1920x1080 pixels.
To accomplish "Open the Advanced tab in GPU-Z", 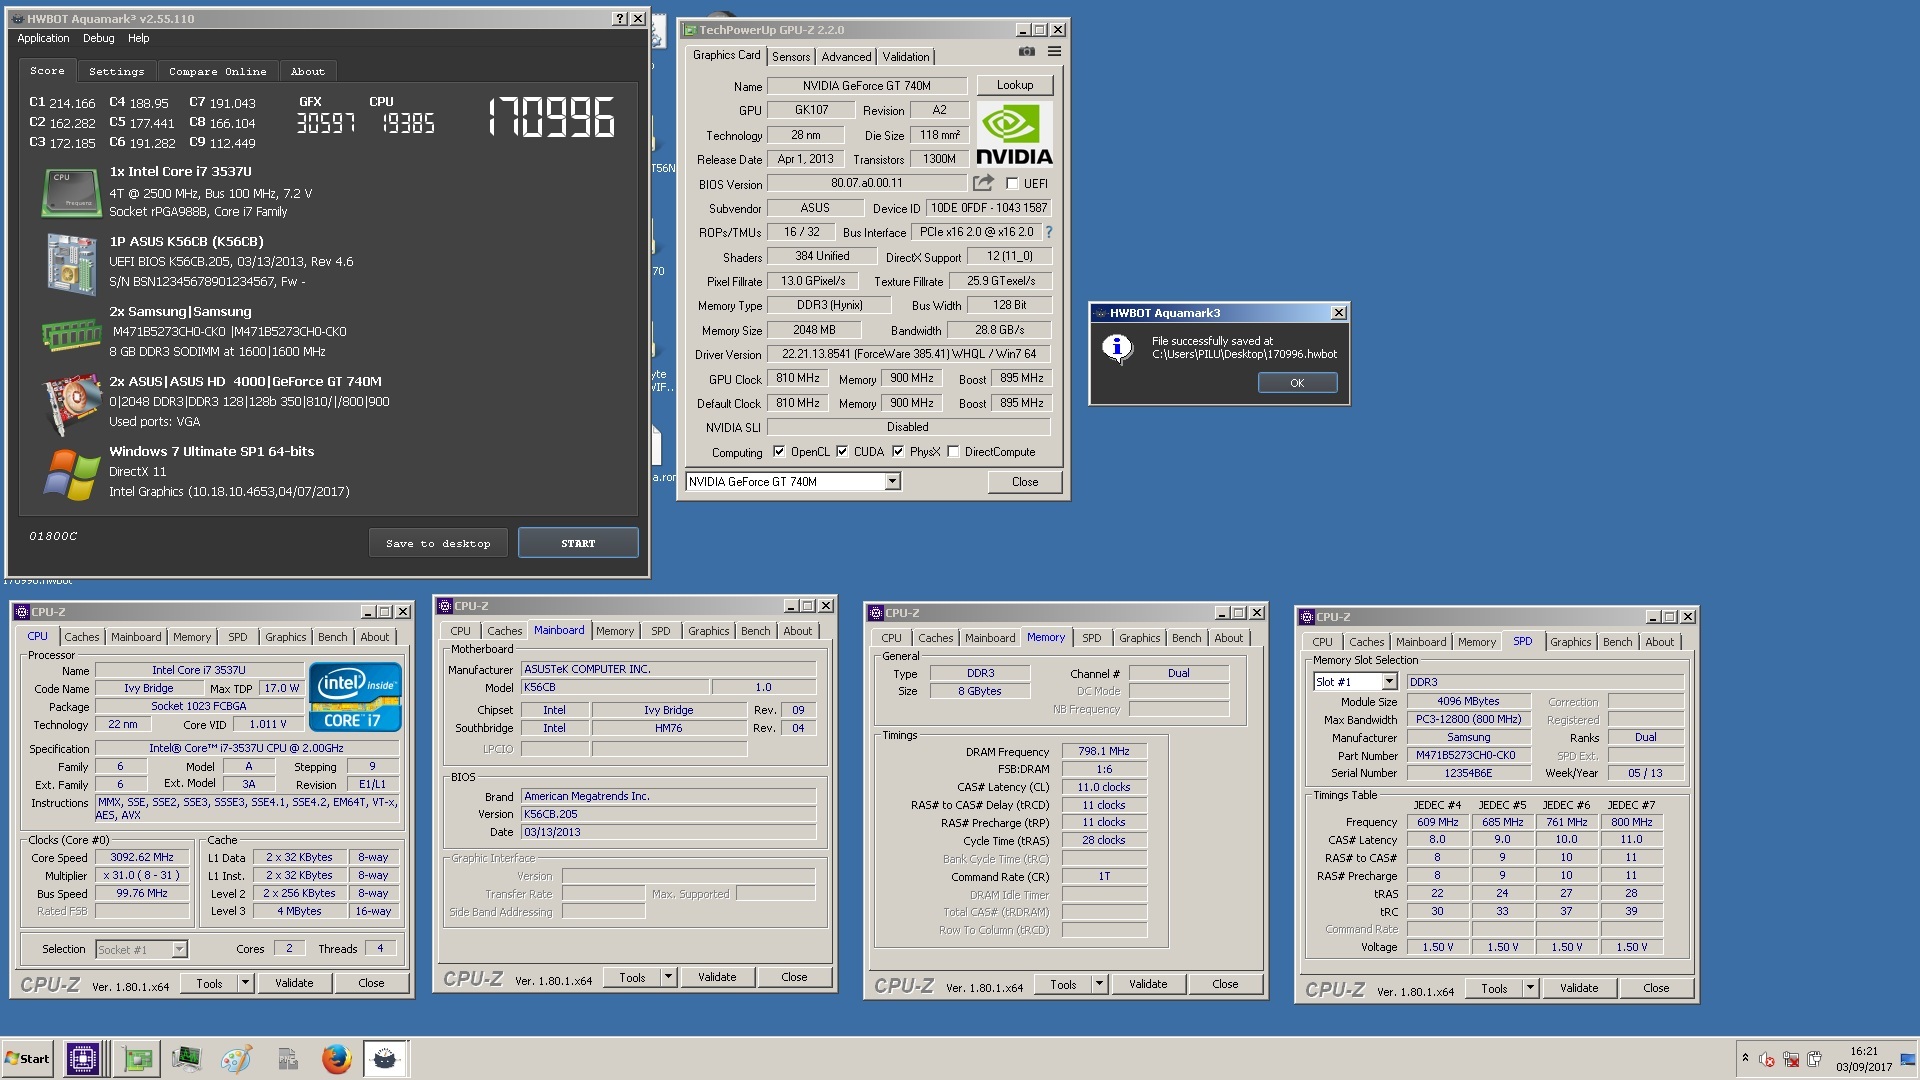I will point(846,57).
